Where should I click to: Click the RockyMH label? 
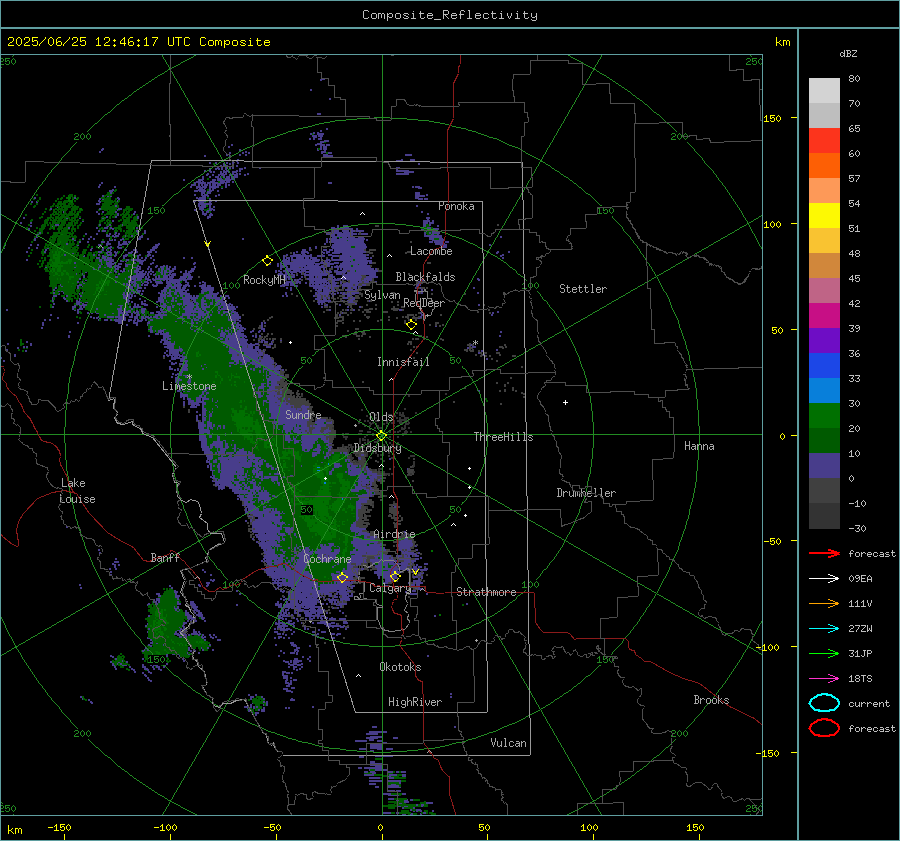pos(264,280)
